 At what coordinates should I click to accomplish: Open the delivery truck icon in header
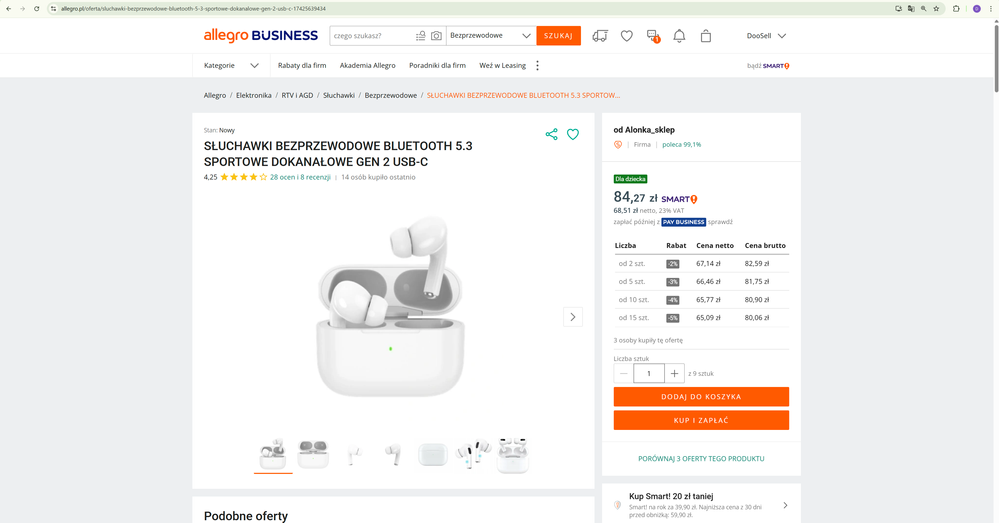pos(600,36)
